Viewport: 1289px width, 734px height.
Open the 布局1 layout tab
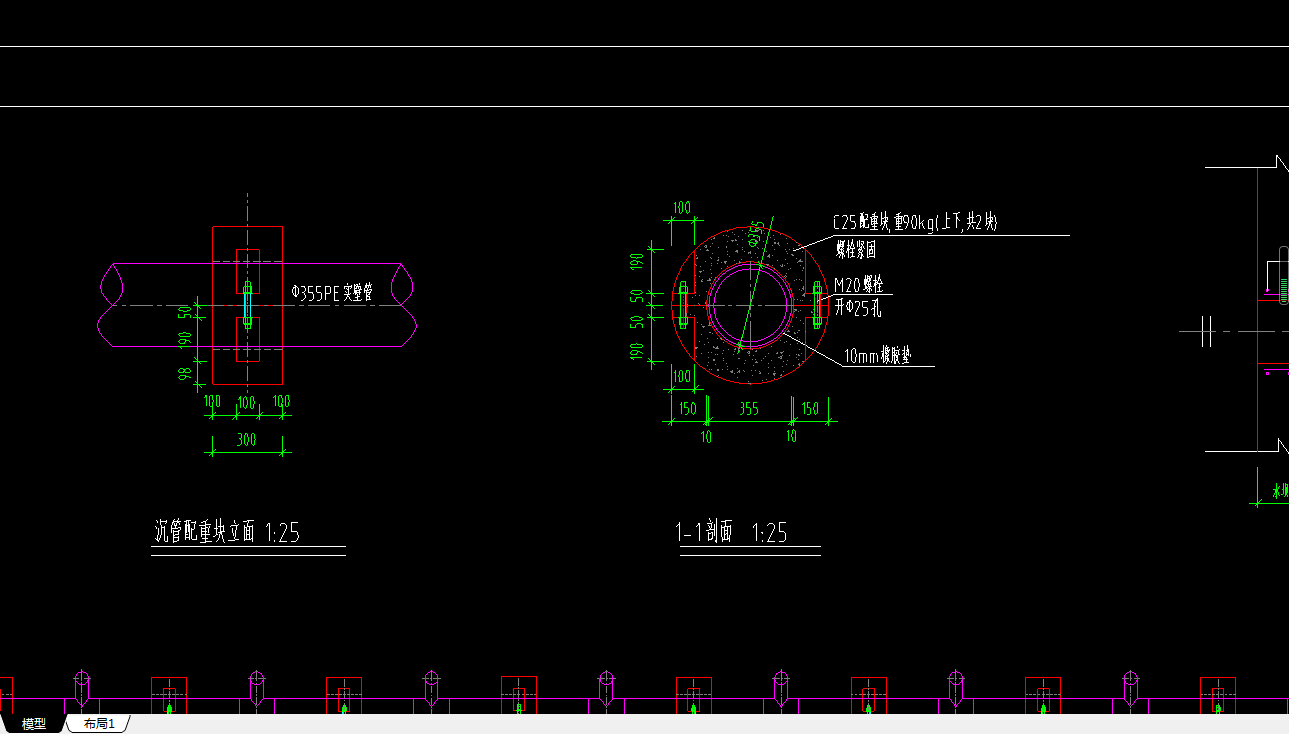99,724
